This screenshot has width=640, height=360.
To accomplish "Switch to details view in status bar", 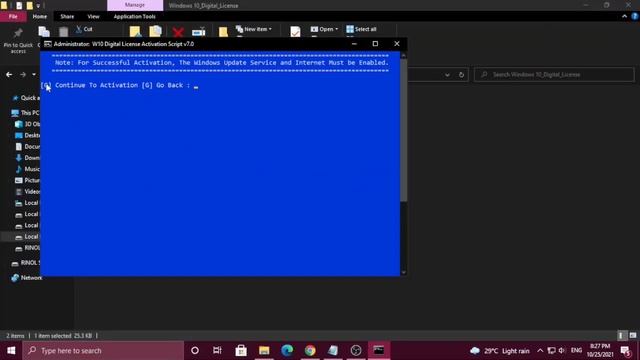I will [x=621, y=336].
